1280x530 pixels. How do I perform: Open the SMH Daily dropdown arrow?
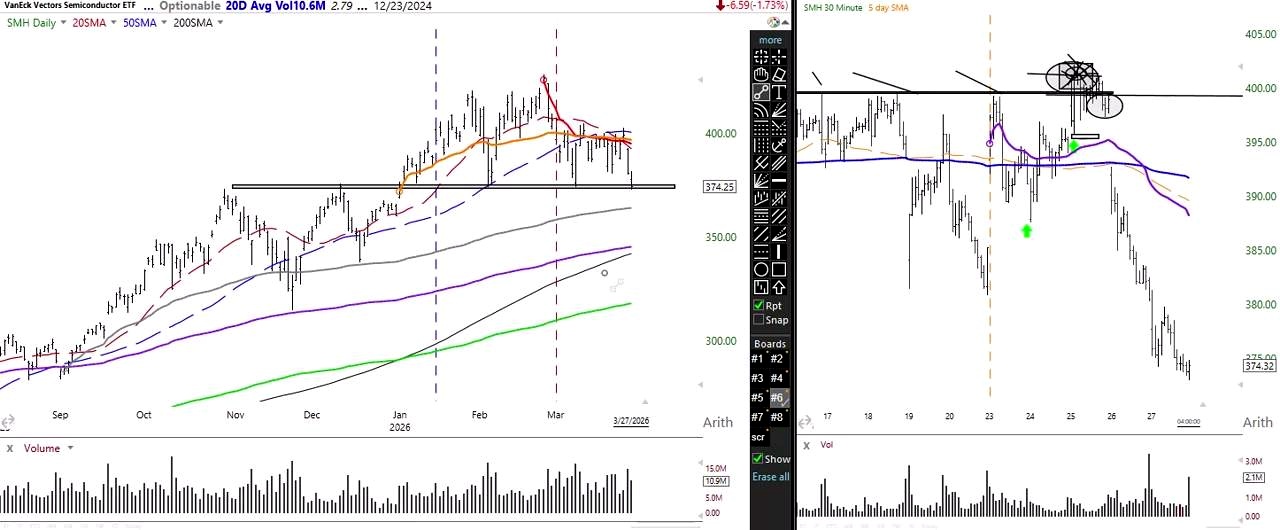point(62,22)
